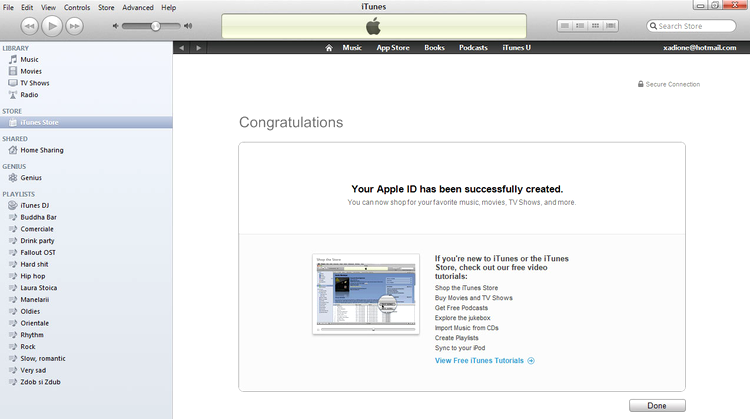This screenshot has height=419, width=750.
Task: Go back with store back arrow
Action: 181,48
